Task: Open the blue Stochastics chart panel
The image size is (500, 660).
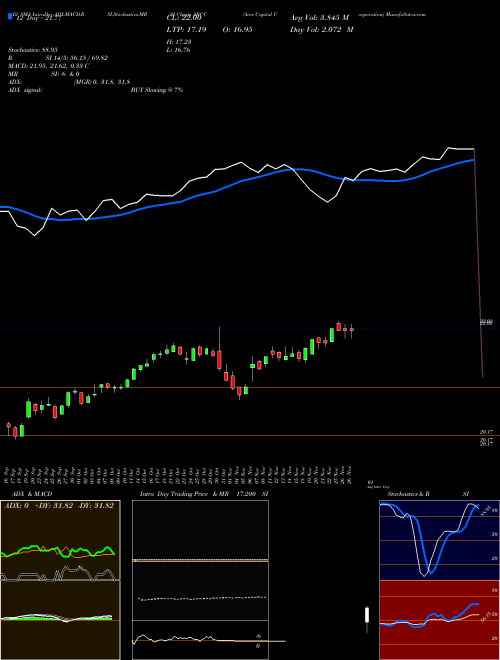Action: tap(439, 540)
